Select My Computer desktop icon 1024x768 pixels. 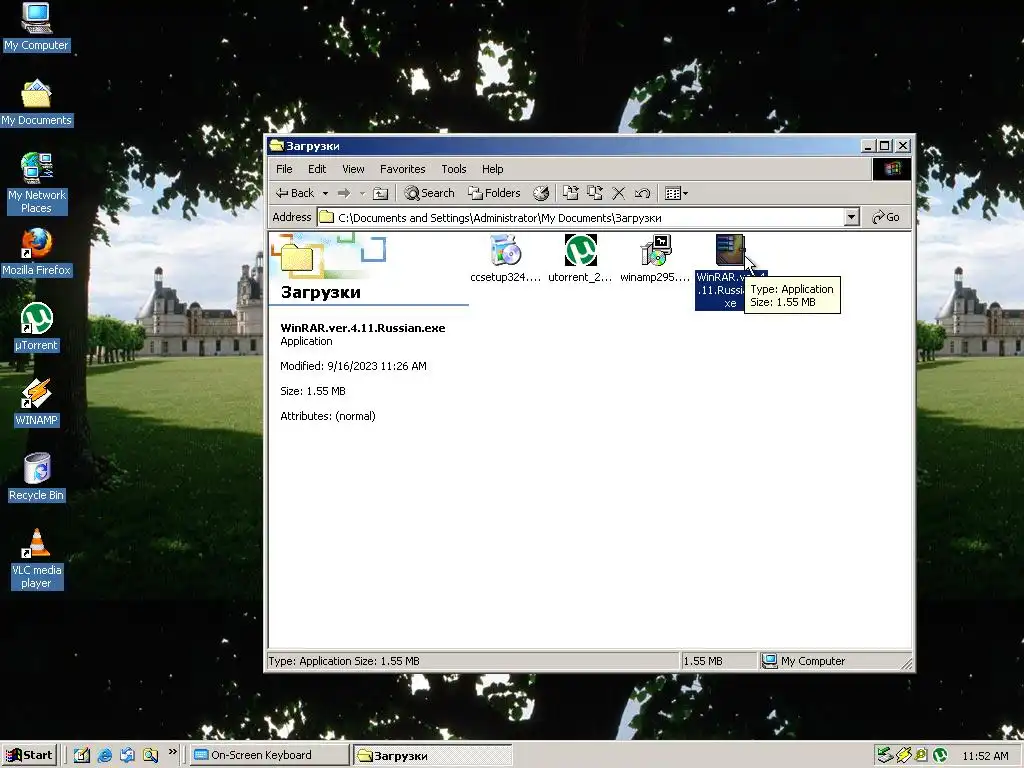point(36,27)
